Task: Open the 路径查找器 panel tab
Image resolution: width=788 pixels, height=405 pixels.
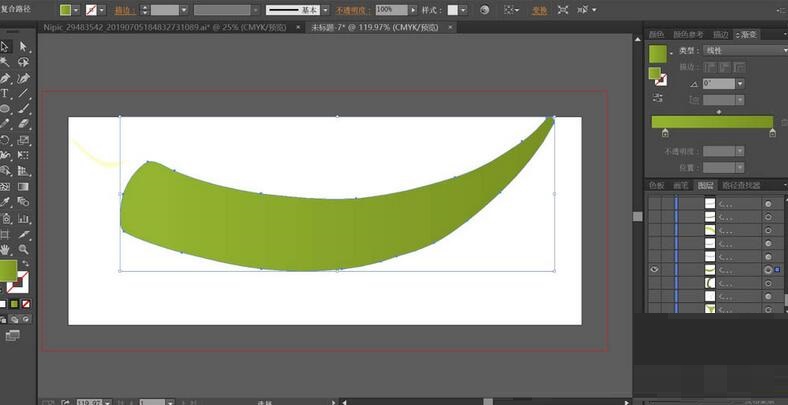Action: coord(741,185)
